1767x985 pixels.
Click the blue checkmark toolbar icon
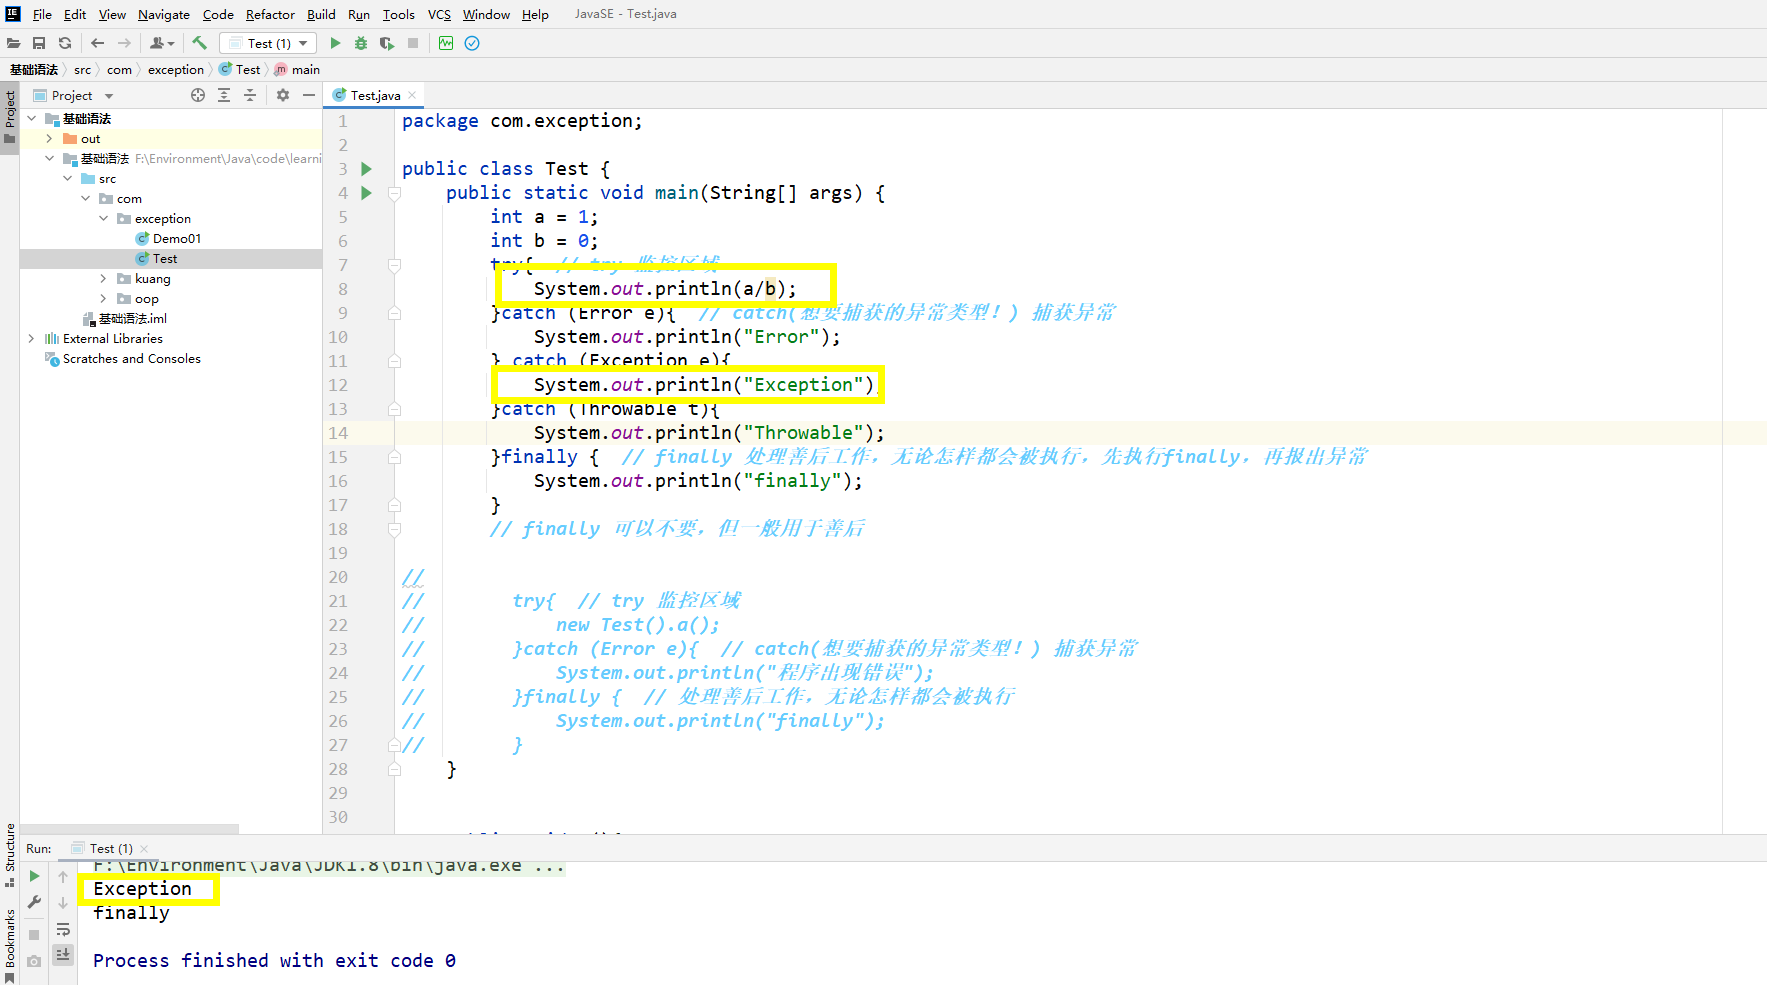point(472,43)
